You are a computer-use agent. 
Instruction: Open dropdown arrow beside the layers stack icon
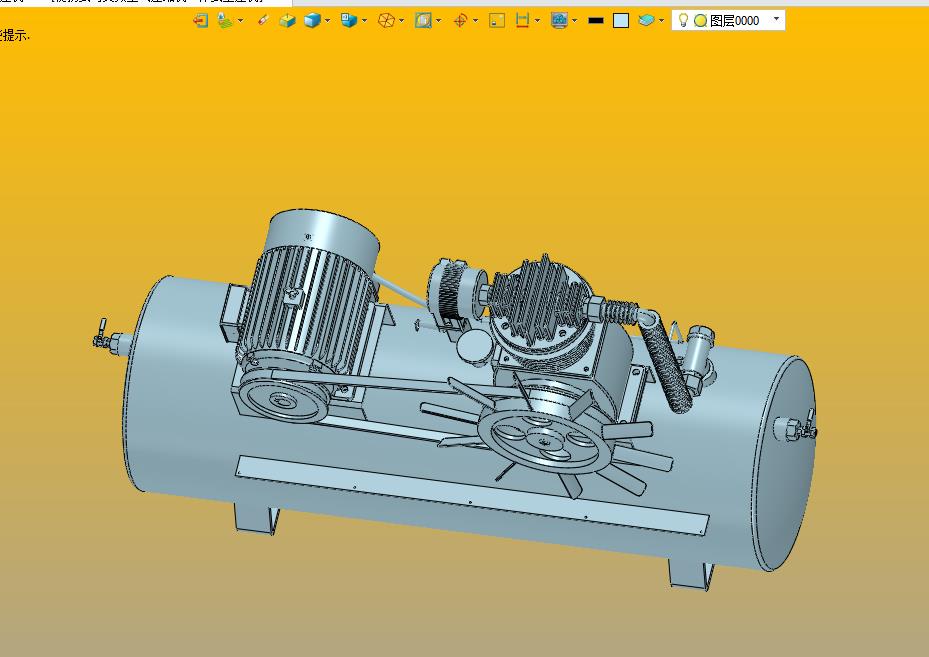click(662, 20)
